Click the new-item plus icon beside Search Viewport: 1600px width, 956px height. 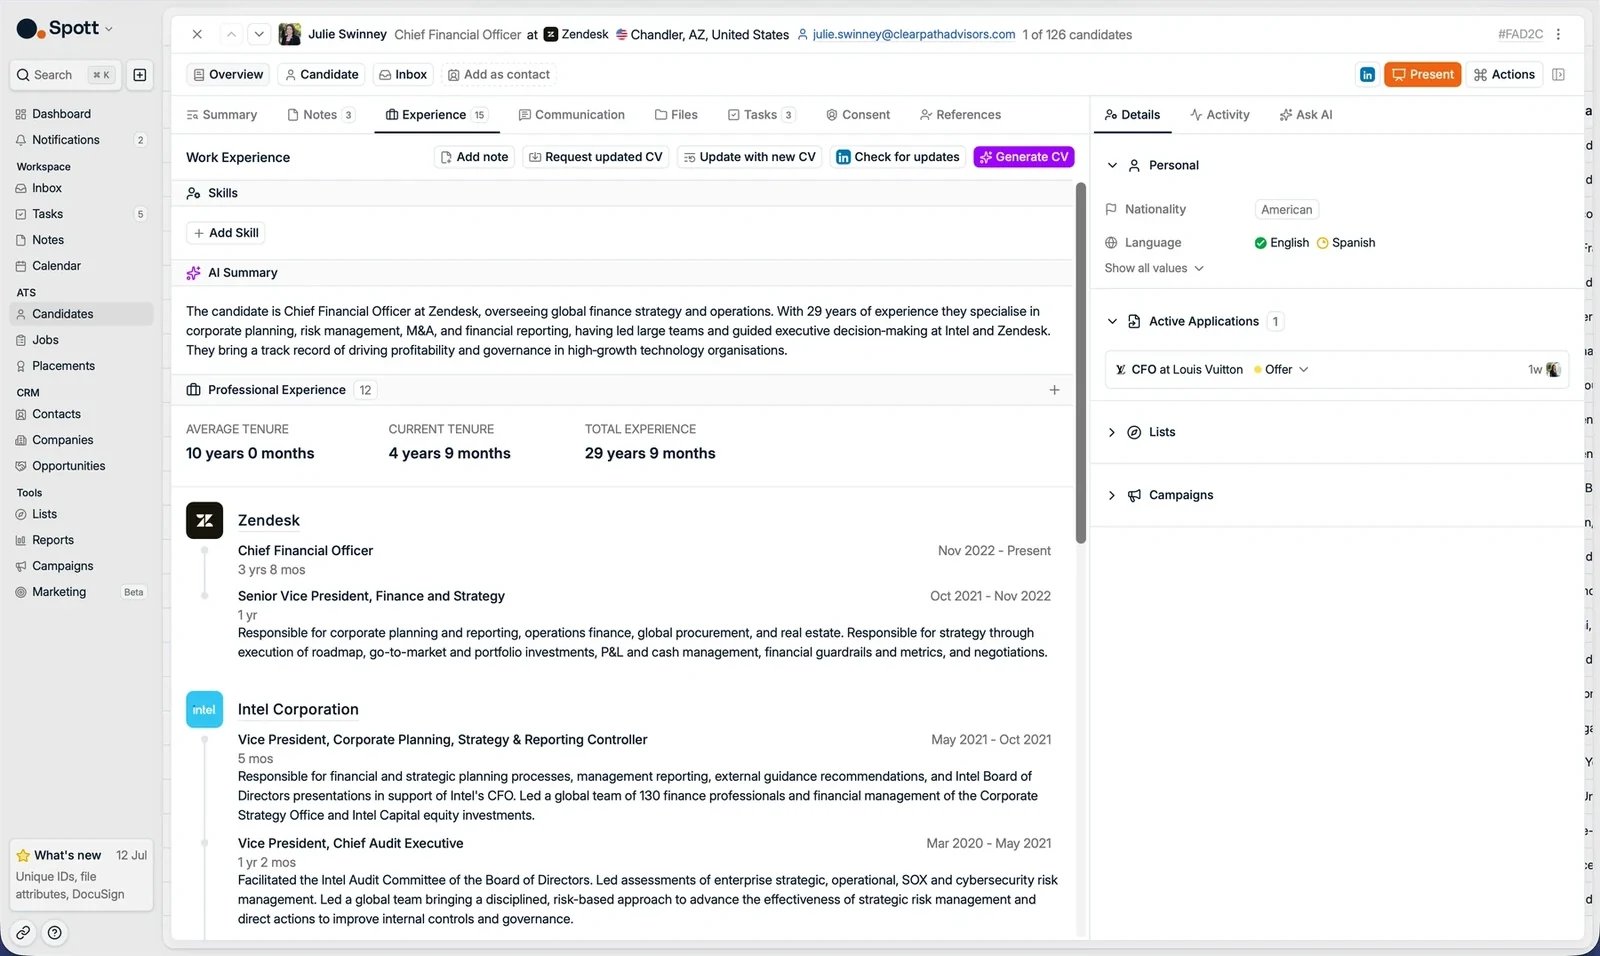click(140, 75)
